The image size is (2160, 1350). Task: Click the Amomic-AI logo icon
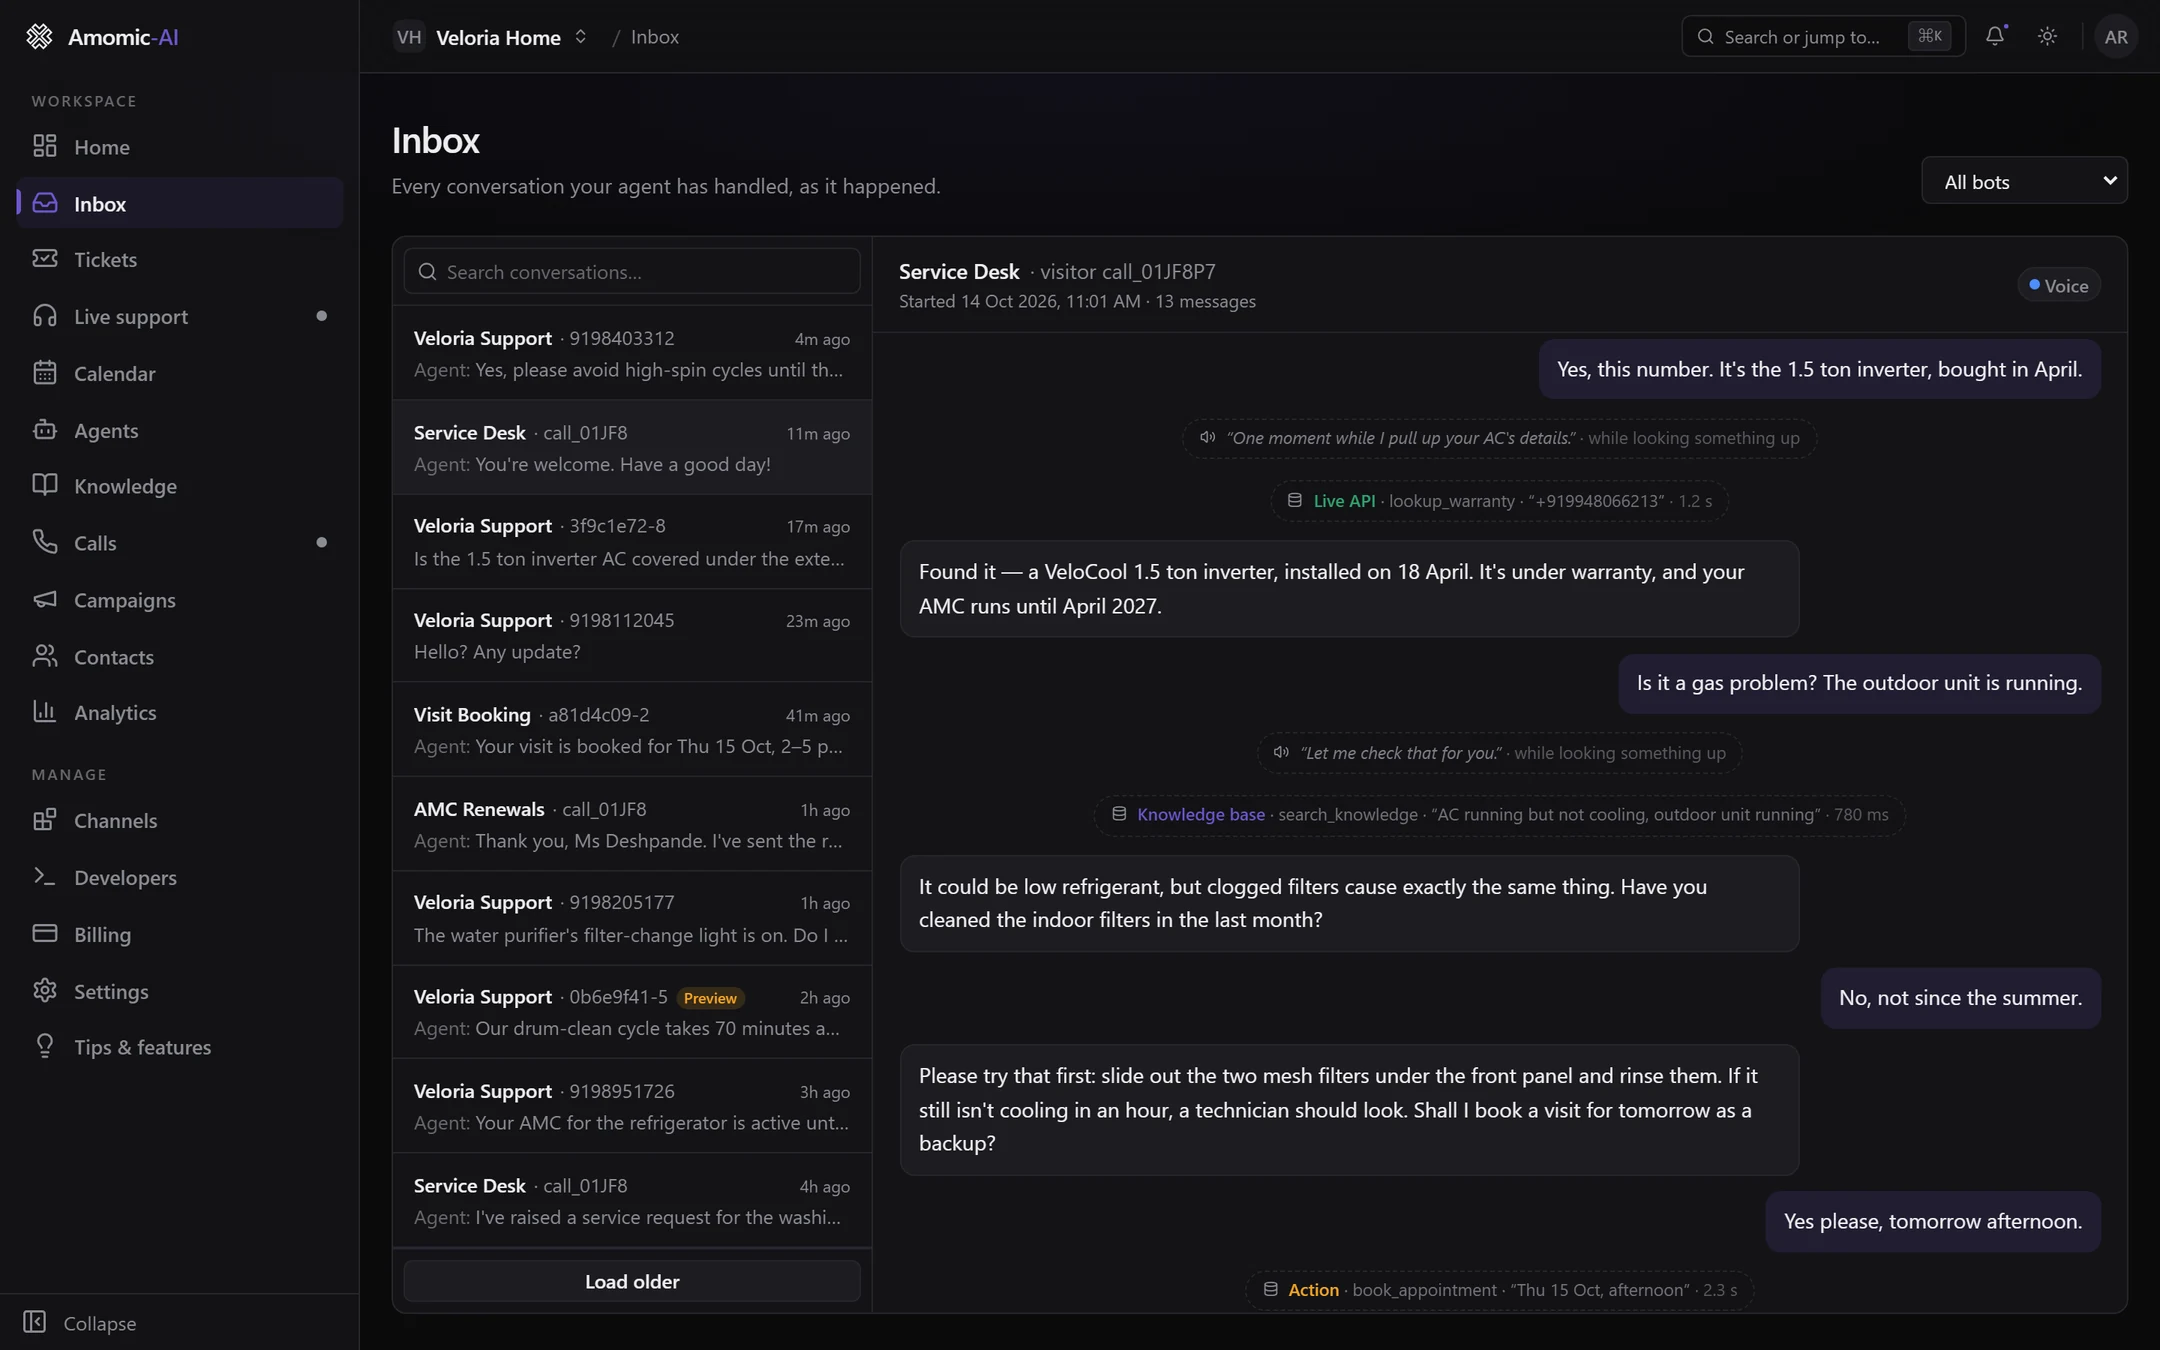pos(39,37)
